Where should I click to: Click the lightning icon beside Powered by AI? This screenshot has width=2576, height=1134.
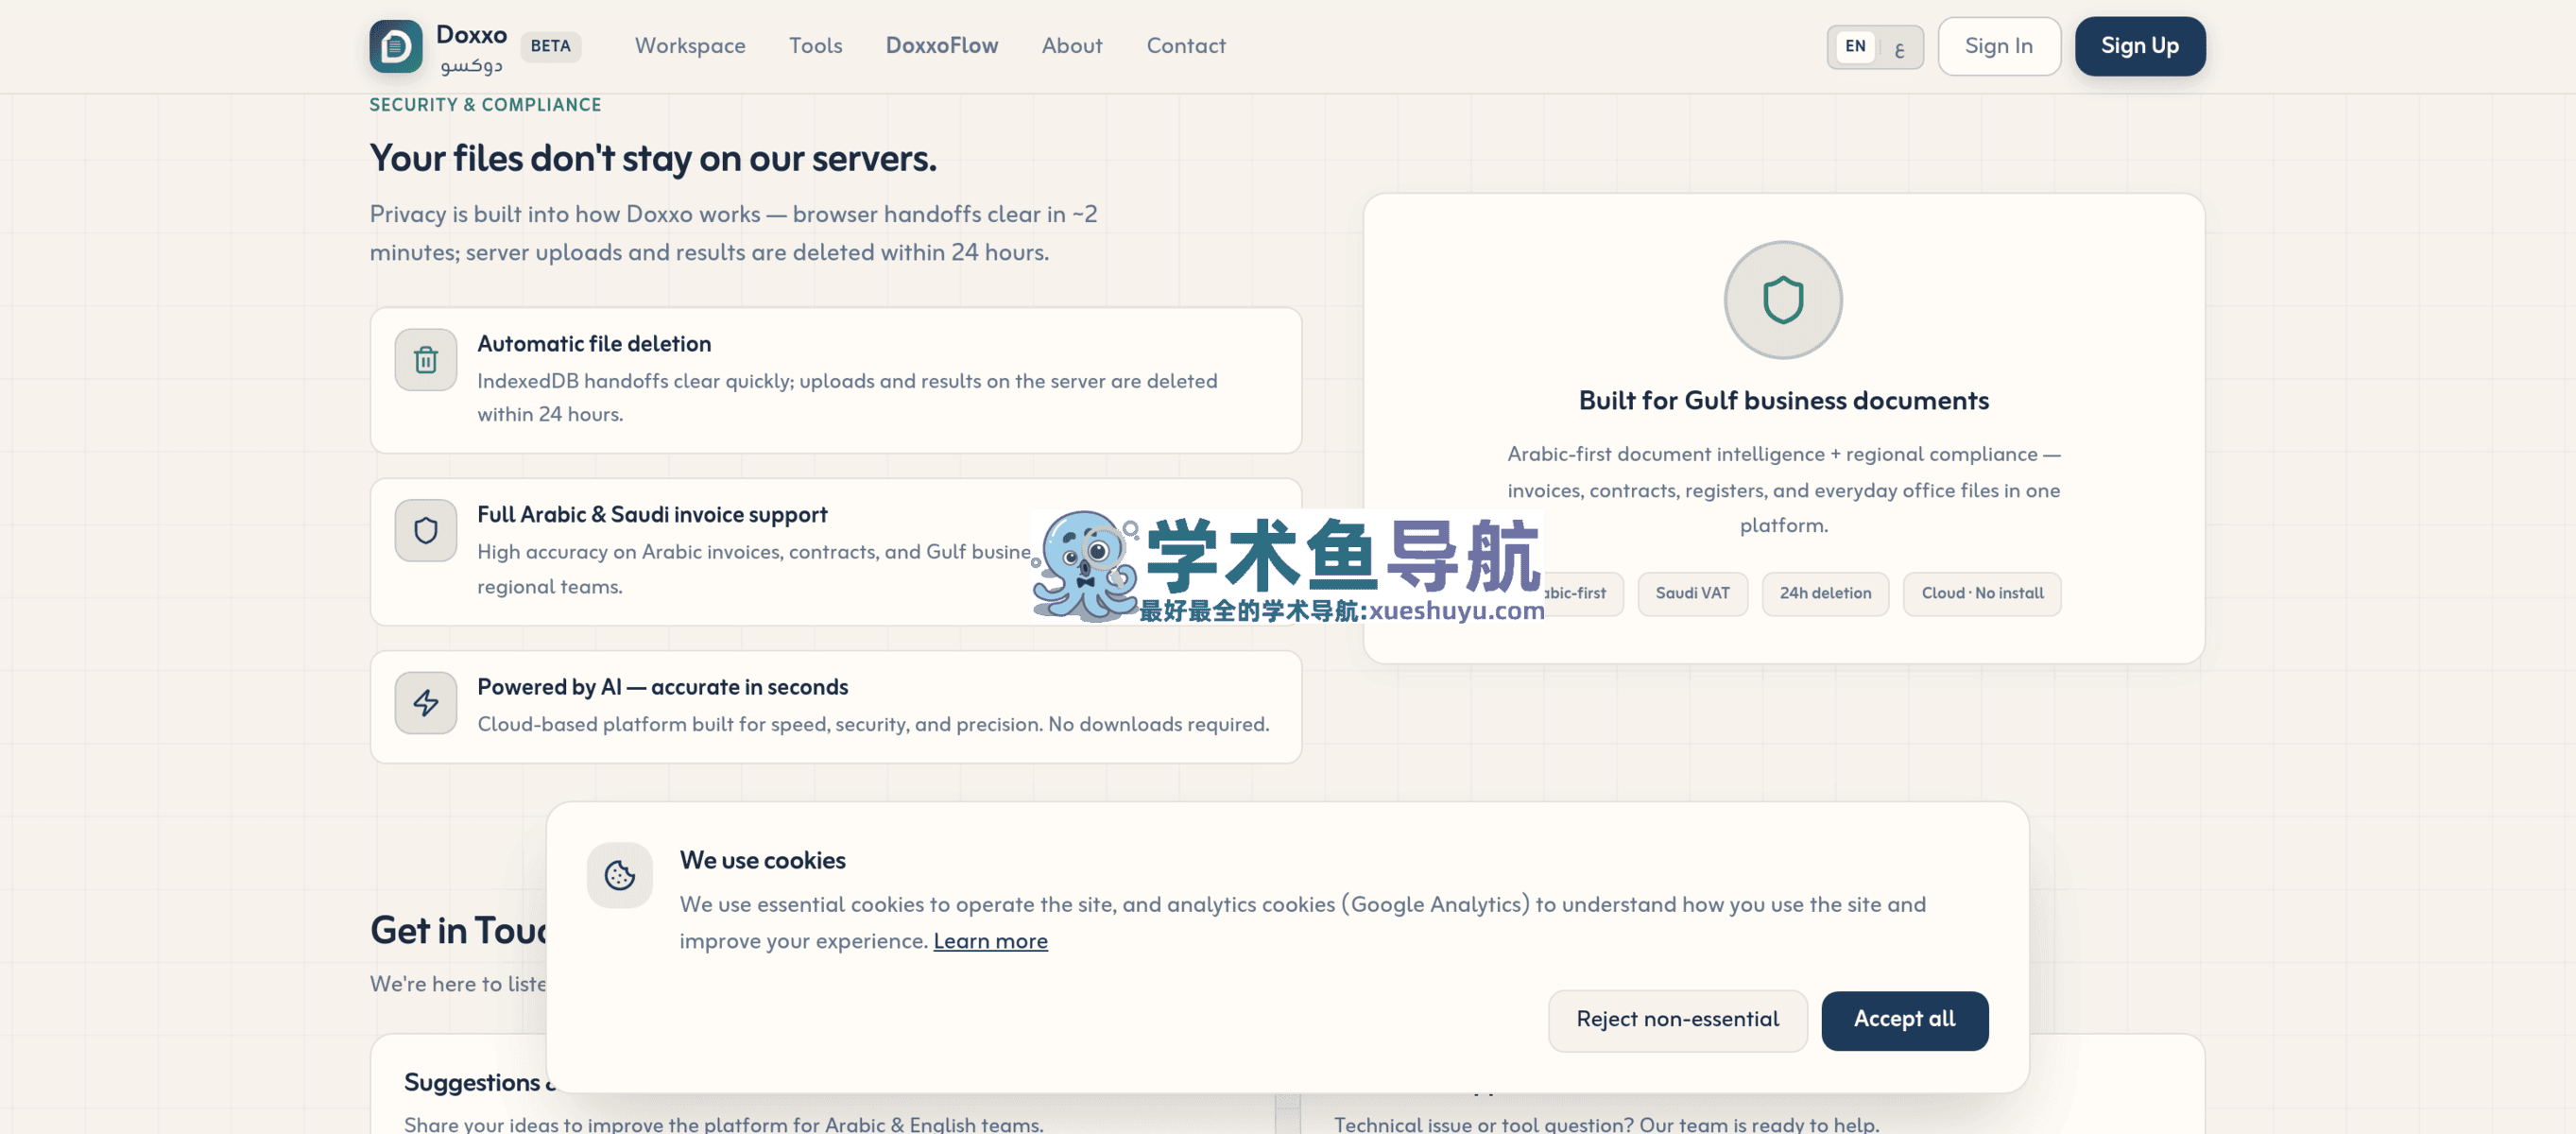click(x=426, y=703)
